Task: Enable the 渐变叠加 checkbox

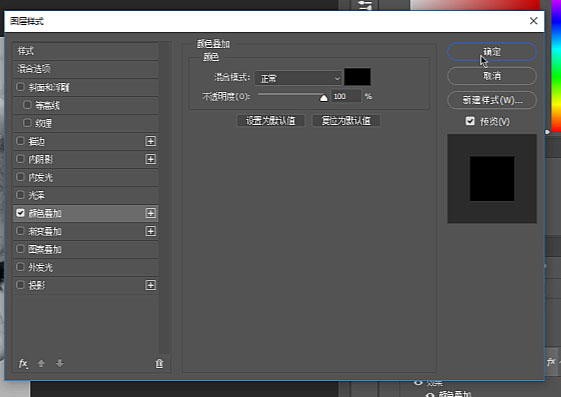Action: [x=20, y=231]
